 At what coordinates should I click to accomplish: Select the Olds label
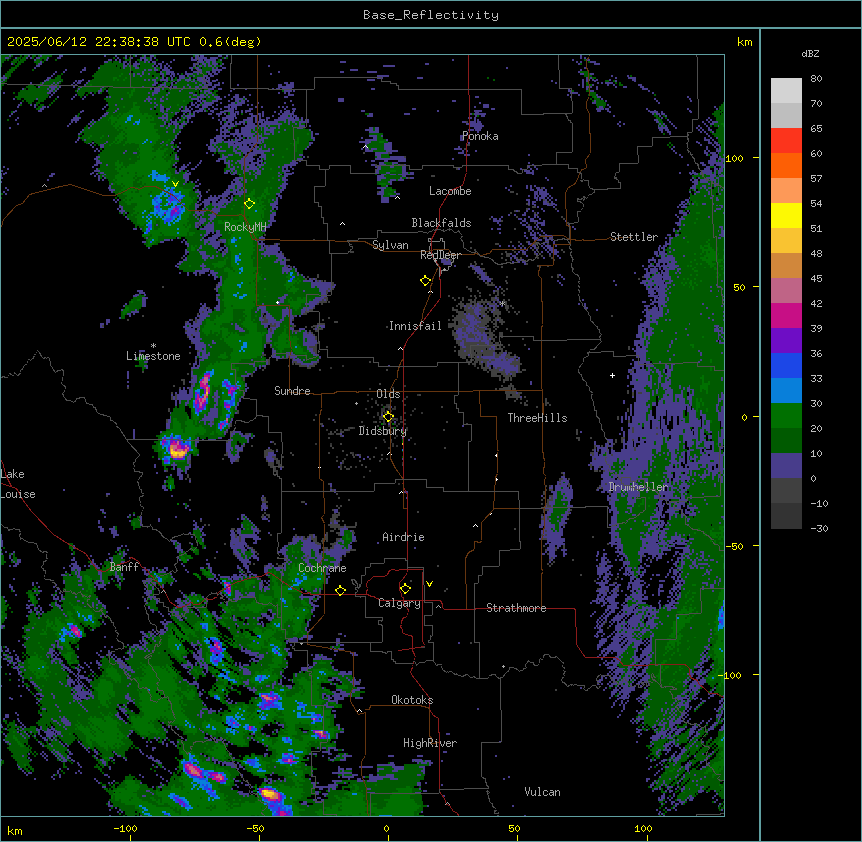pos(388,394)
